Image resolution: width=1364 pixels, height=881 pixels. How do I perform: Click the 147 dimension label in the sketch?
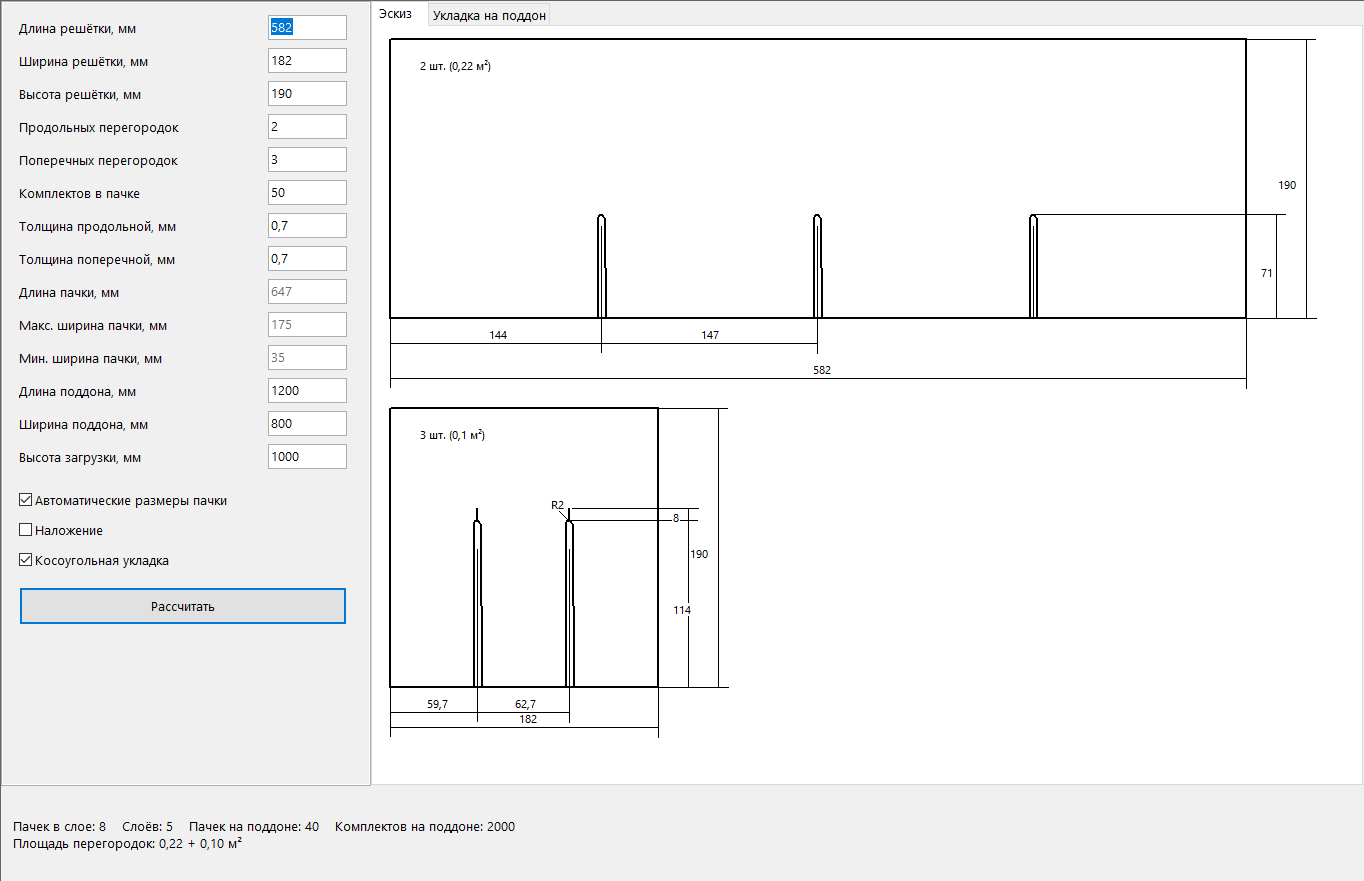710,335
